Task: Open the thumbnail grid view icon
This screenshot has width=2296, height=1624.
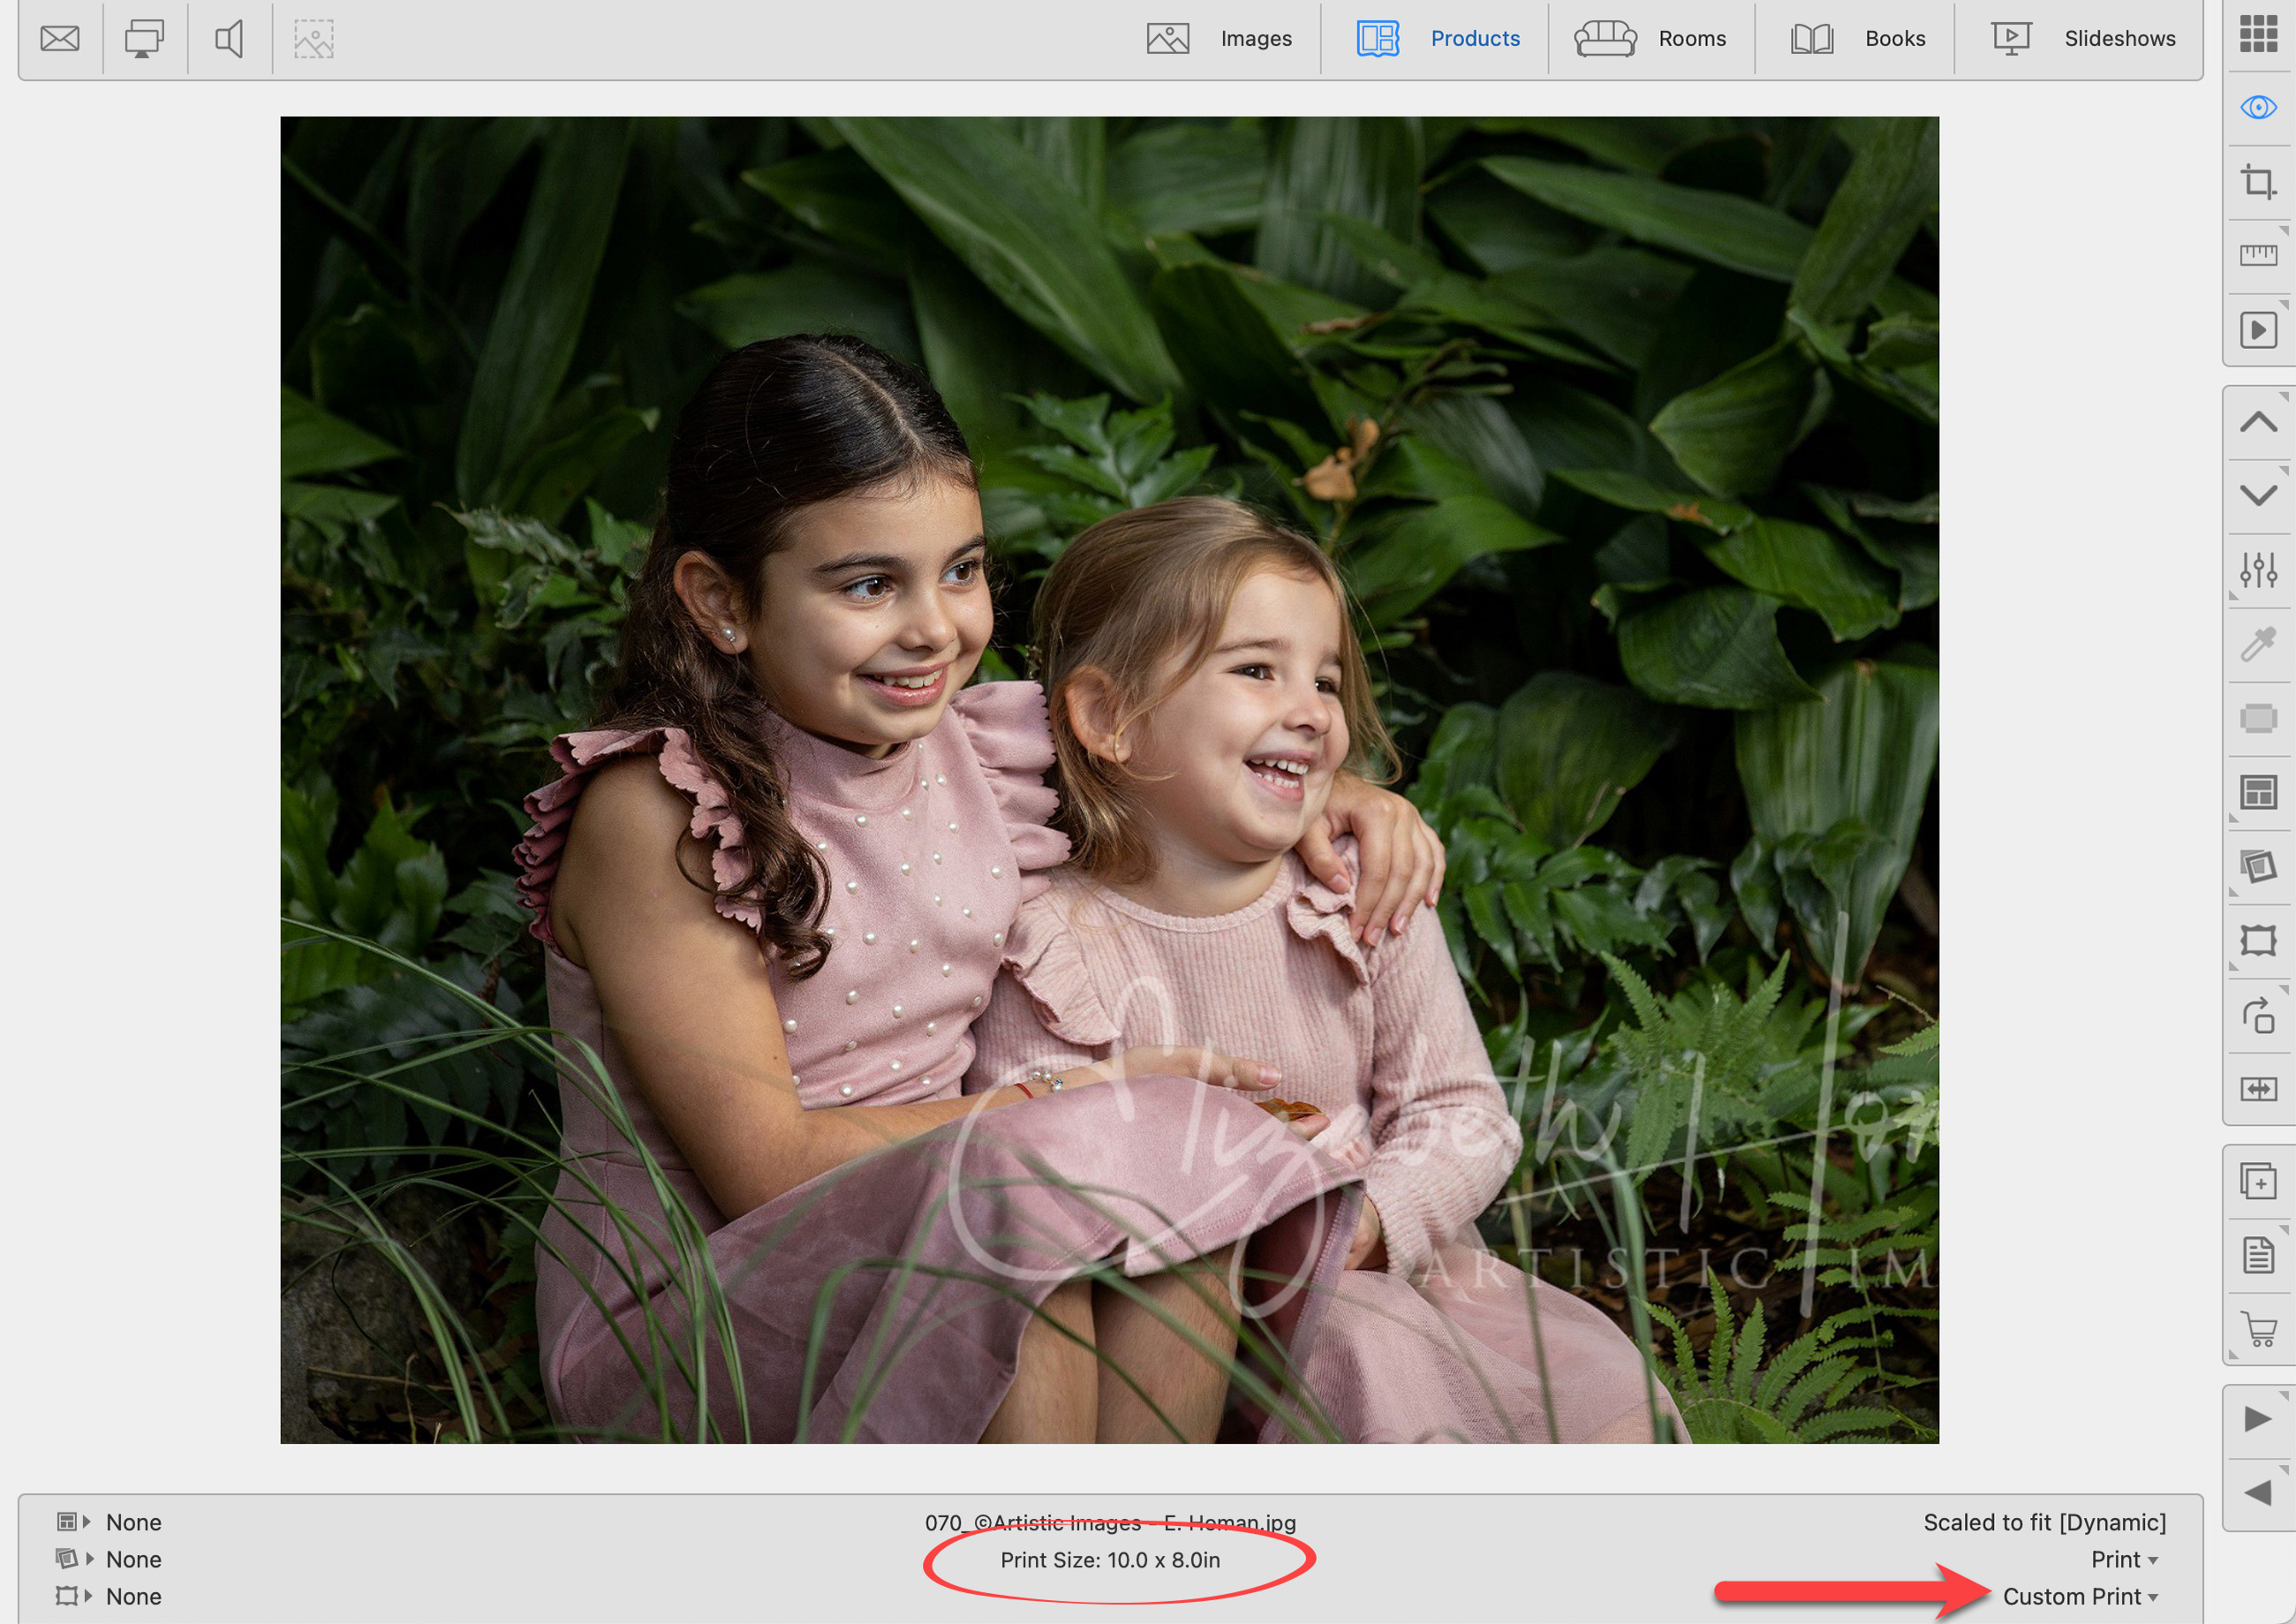Action: point(2258,33)
